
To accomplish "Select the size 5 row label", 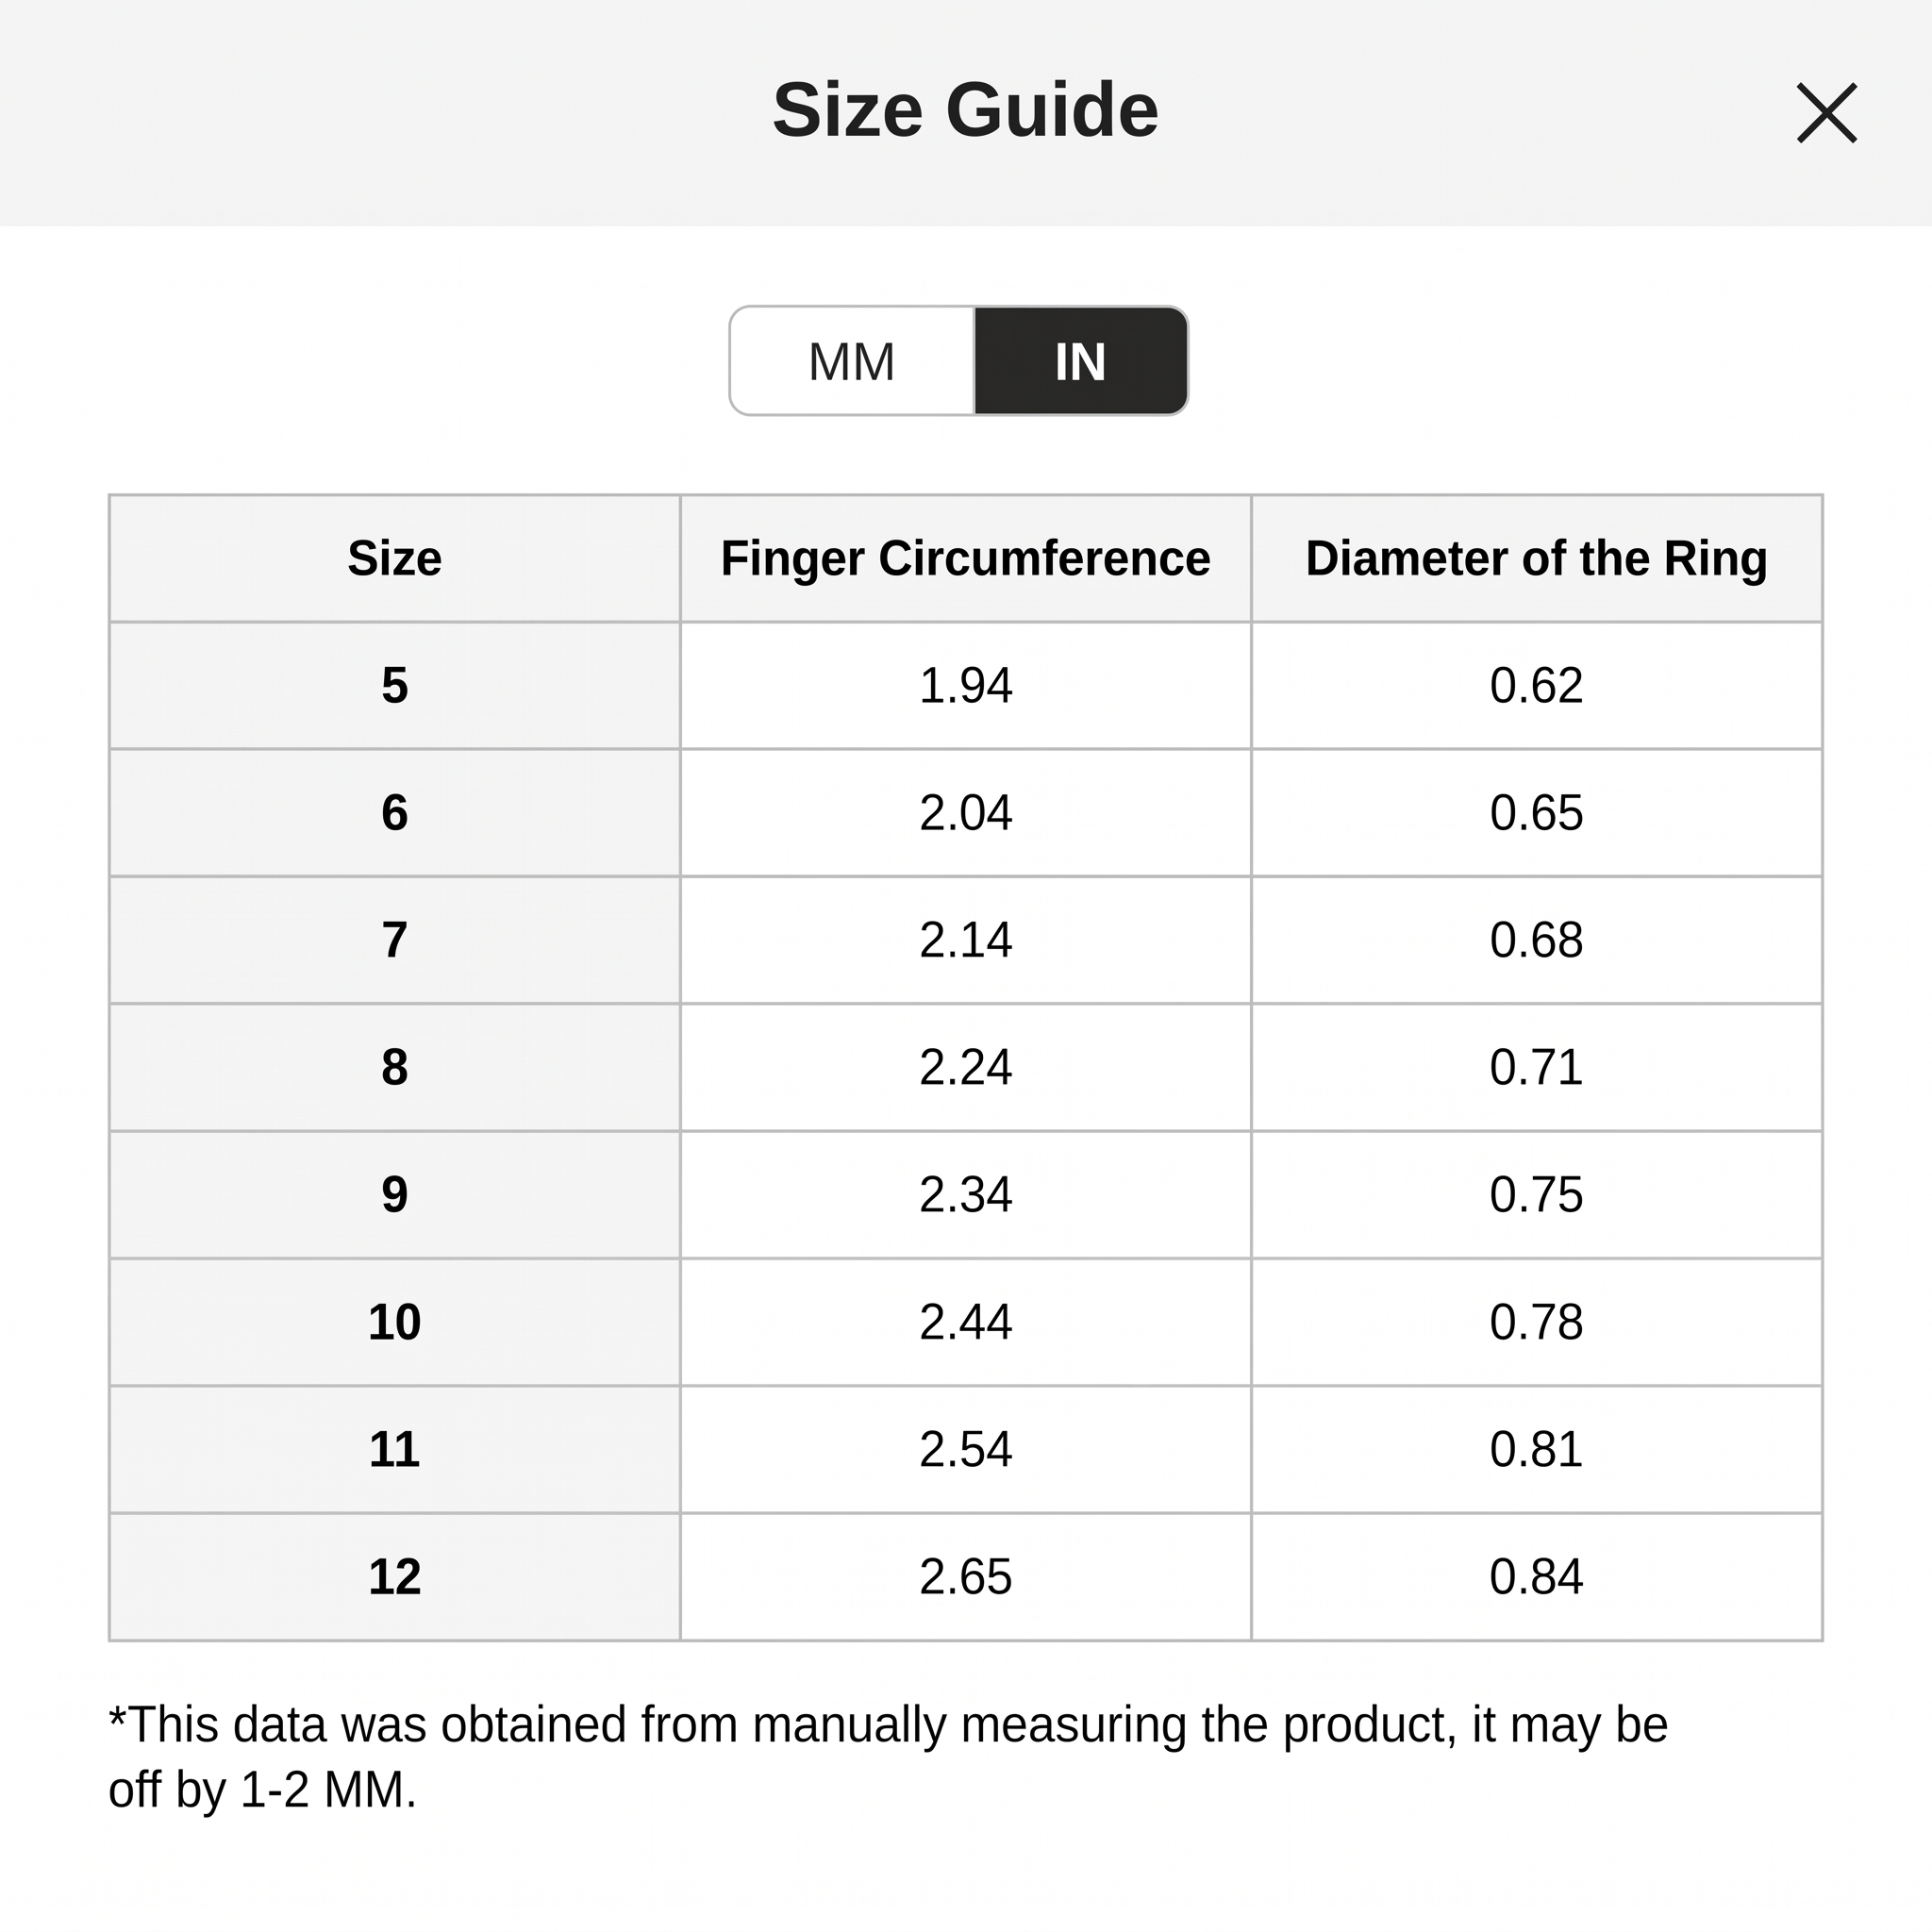I will [394, 686].
